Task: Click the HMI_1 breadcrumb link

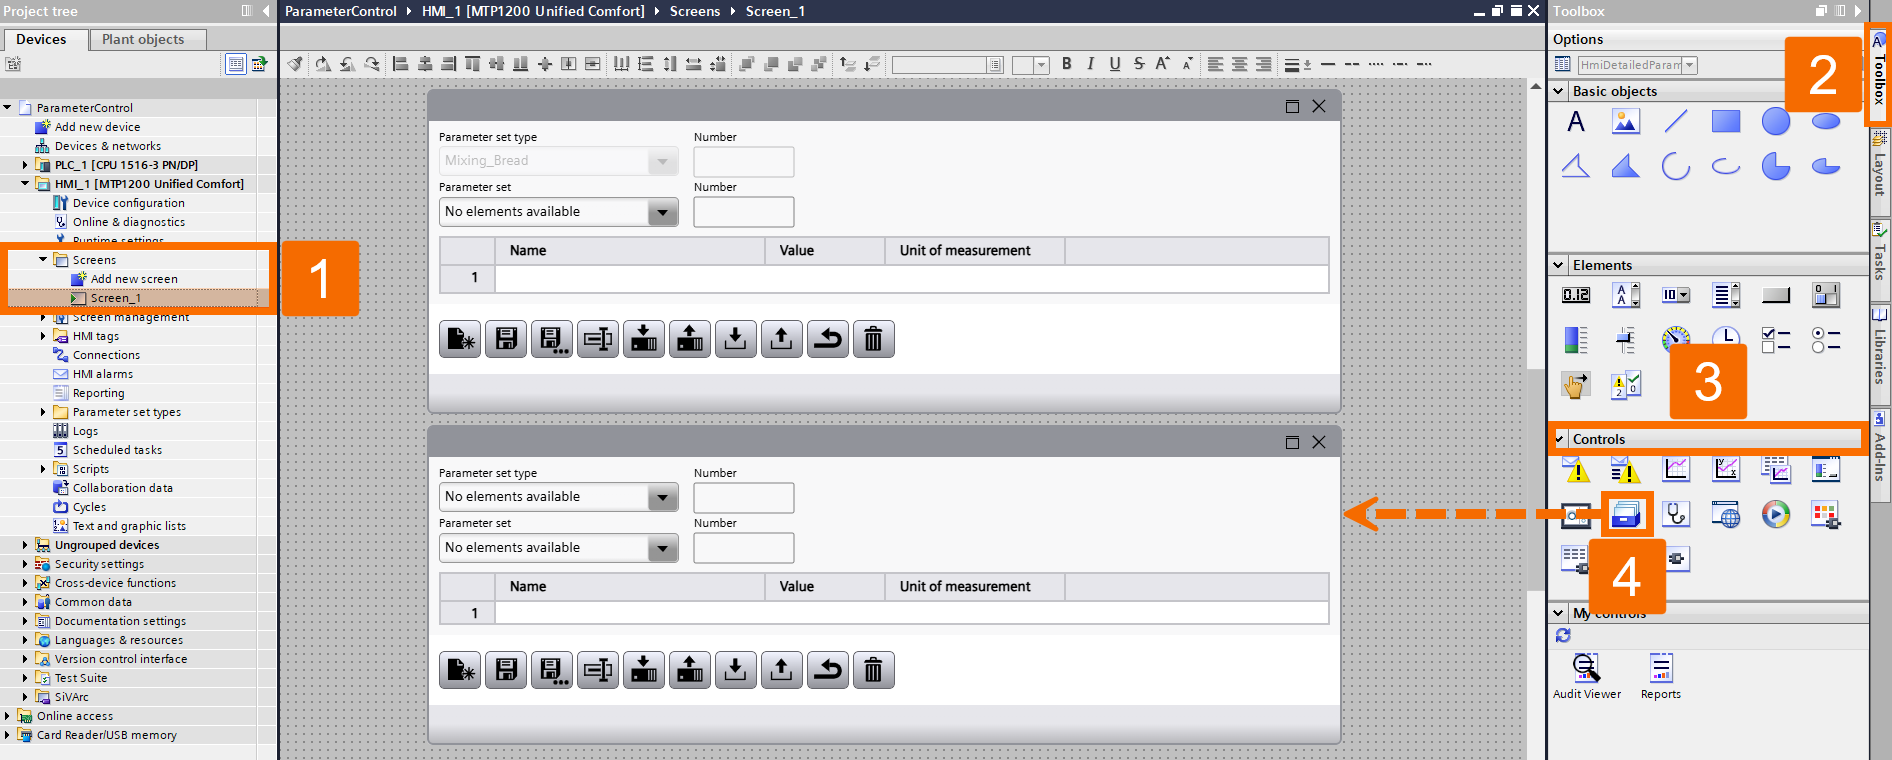Action: tap(533, 11)
